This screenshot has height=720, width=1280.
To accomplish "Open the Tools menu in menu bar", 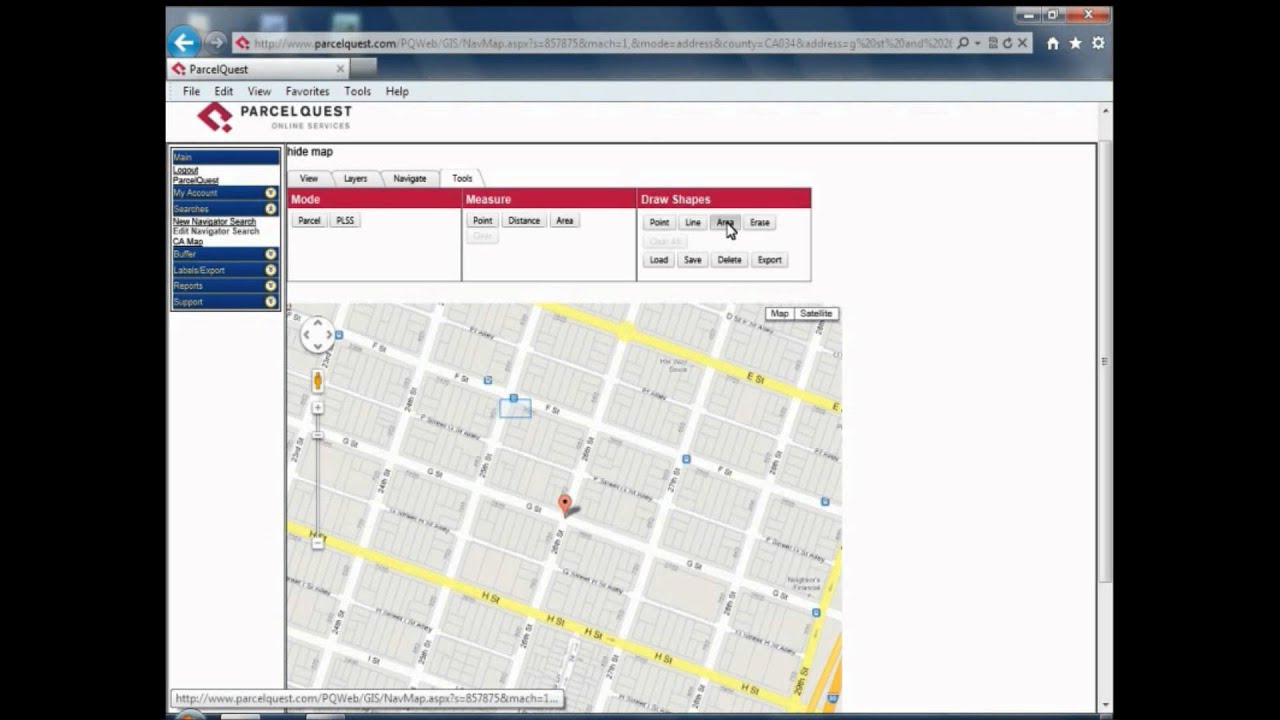I will 357,91.
